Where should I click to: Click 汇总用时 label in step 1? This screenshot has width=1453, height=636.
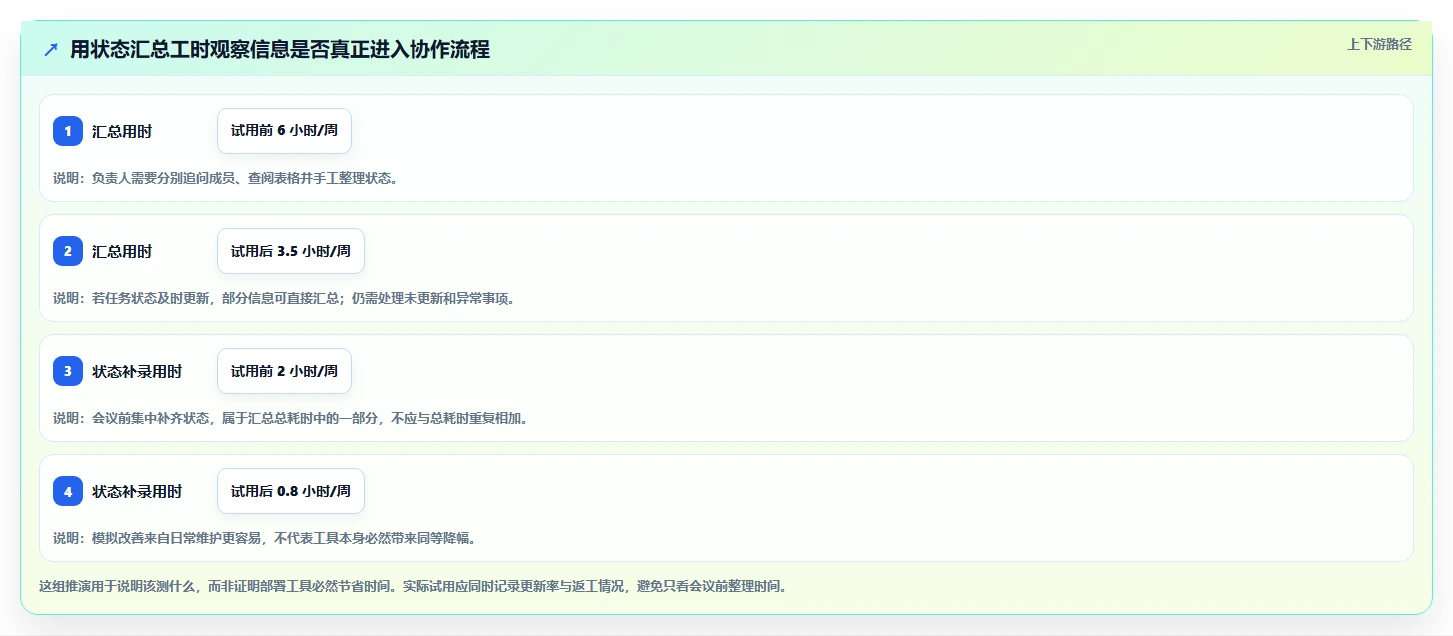pos(122,131)
